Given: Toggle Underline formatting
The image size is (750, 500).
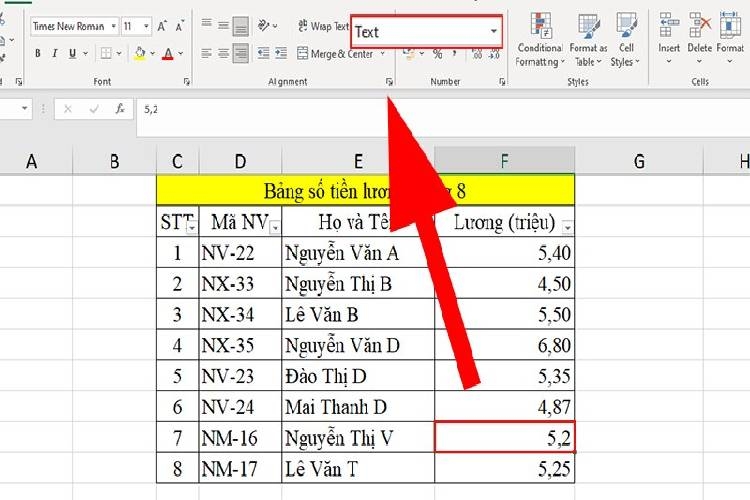Looking at the screenshot, I should pyautogui.click(x=72, y=54).
